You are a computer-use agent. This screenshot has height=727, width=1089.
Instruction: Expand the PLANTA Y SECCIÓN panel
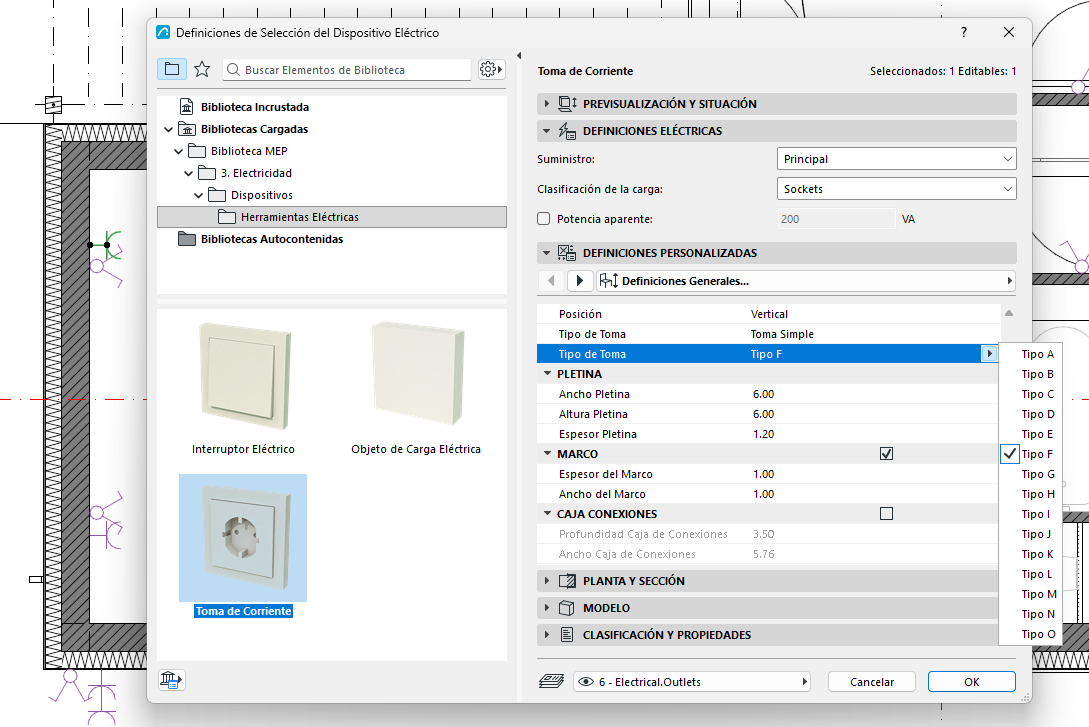tap(767, 580)
